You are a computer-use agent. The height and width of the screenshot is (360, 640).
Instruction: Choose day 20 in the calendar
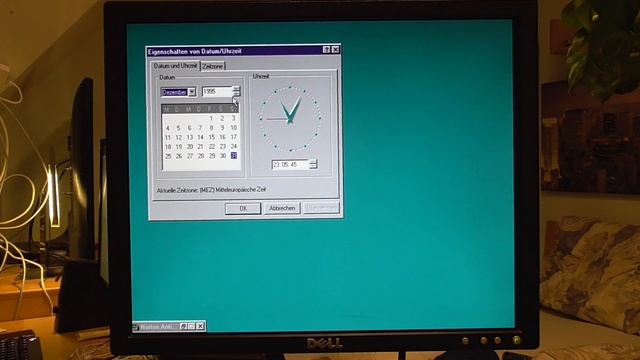(190, 147)
